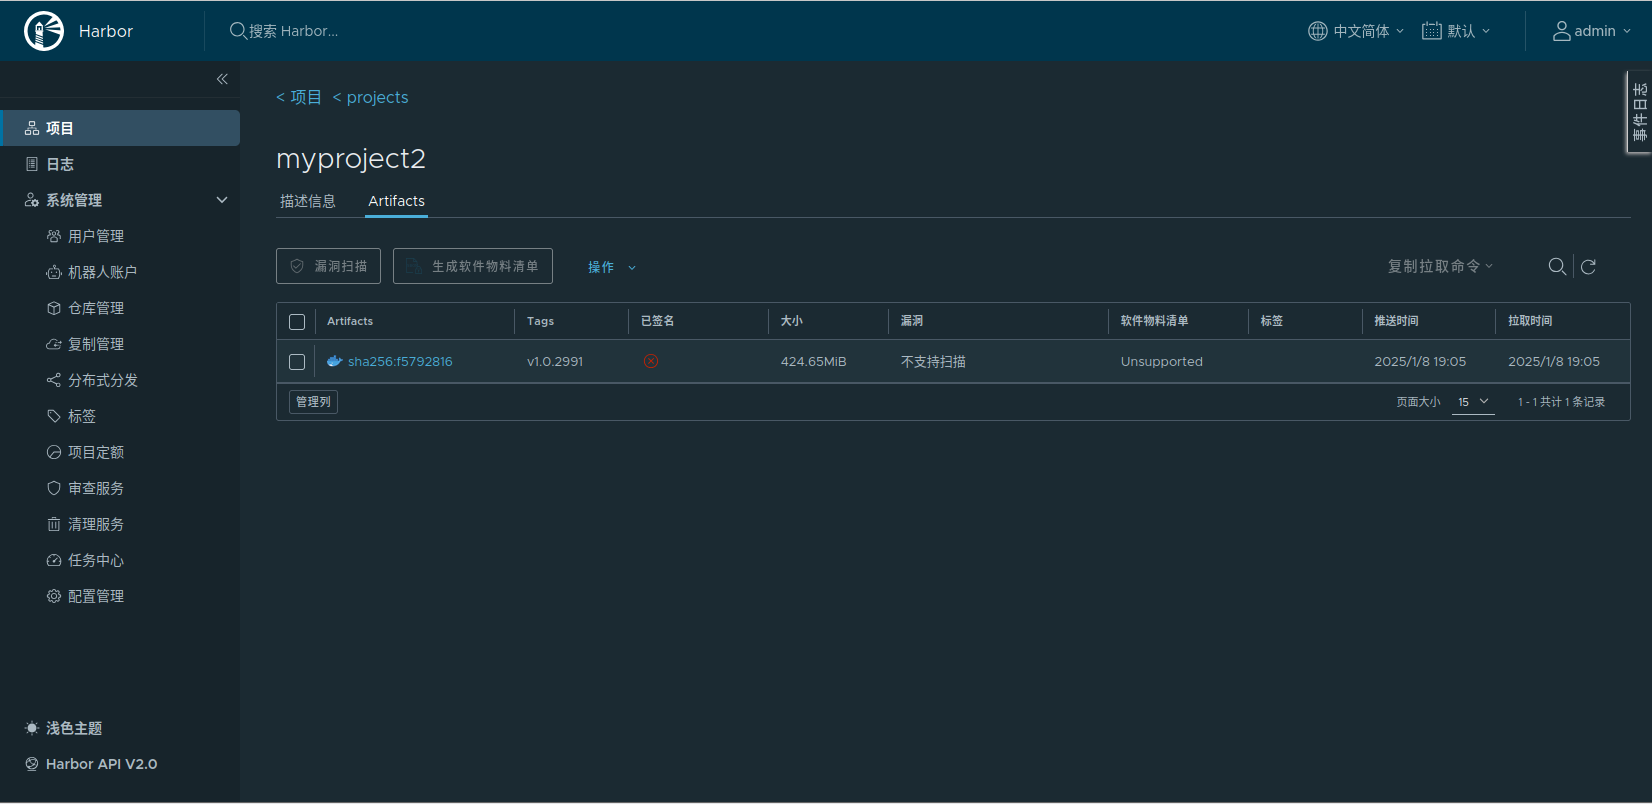Click the 漏洞扫描 button

click(x=328, y=266)
